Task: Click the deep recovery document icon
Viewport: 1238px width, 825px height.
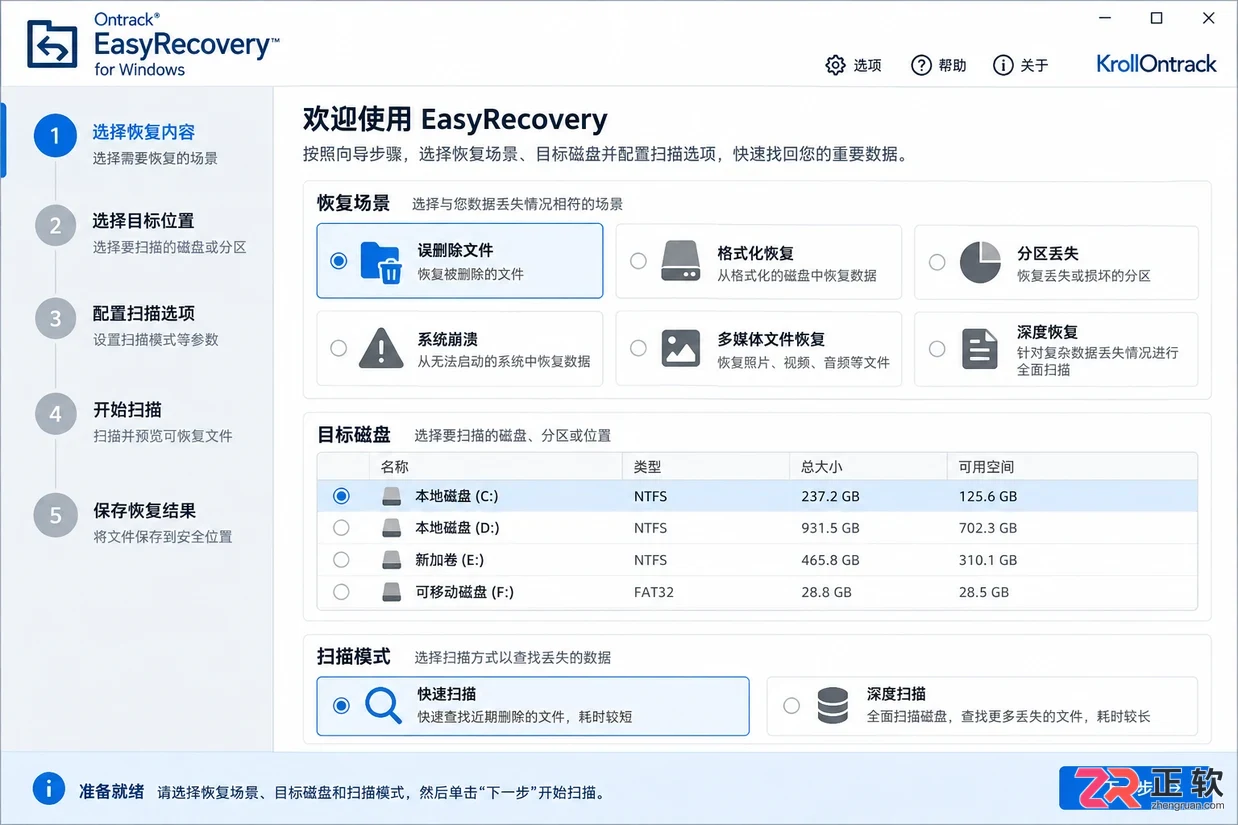Action: coord(980,349)
